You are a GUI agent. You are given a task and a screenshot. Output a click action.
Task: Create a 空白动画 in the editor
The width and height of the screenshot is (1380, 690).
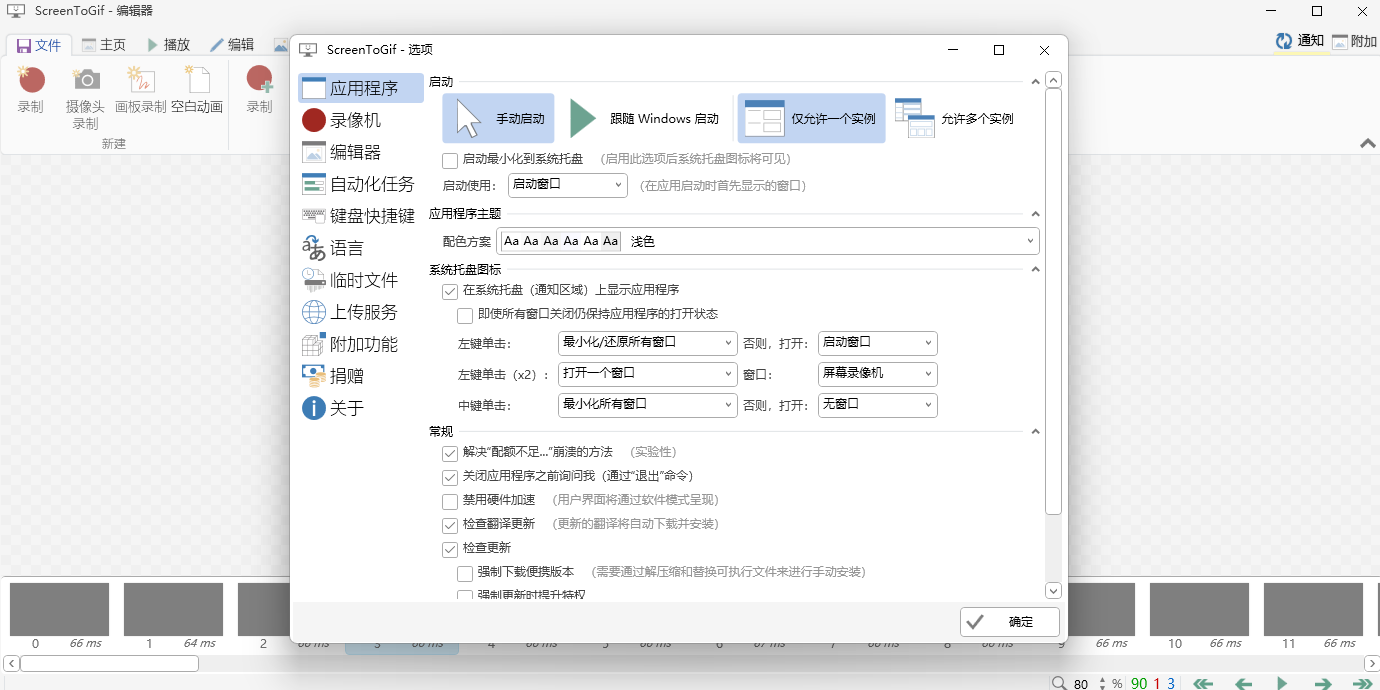197,89
